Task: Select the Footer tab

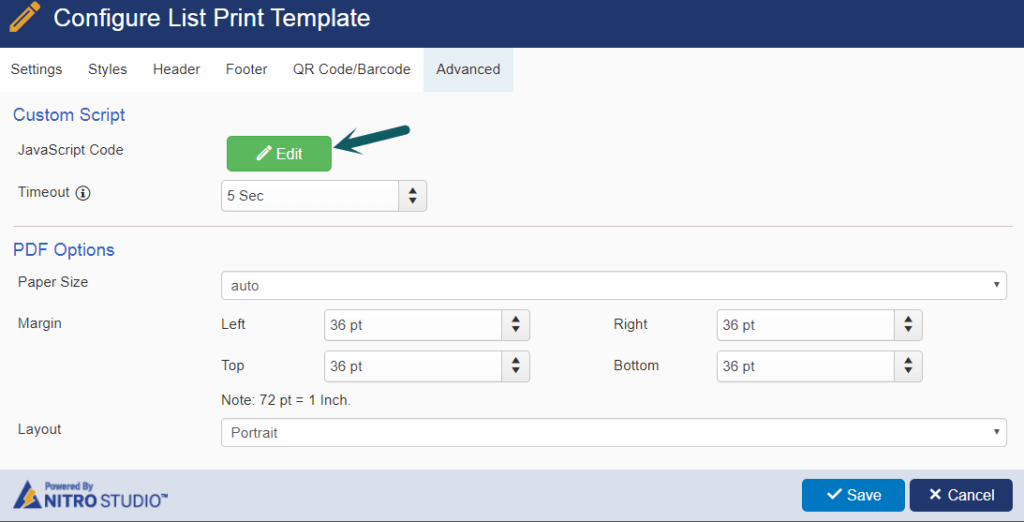Action: (x=246, y=70)
